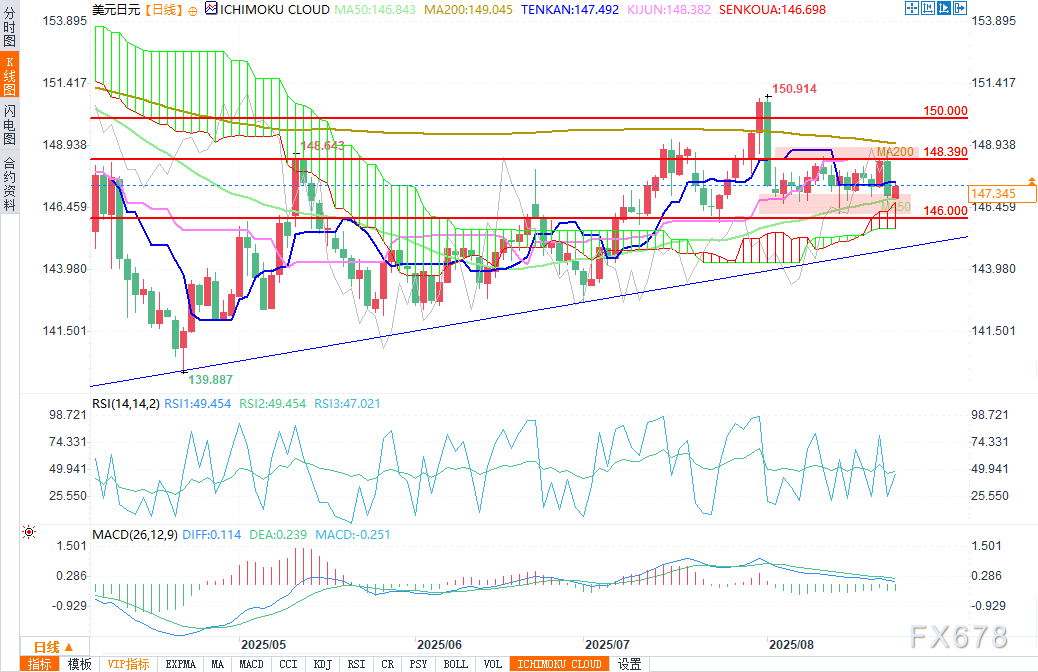Open the 合约资料 side tab

pos(10,184)
